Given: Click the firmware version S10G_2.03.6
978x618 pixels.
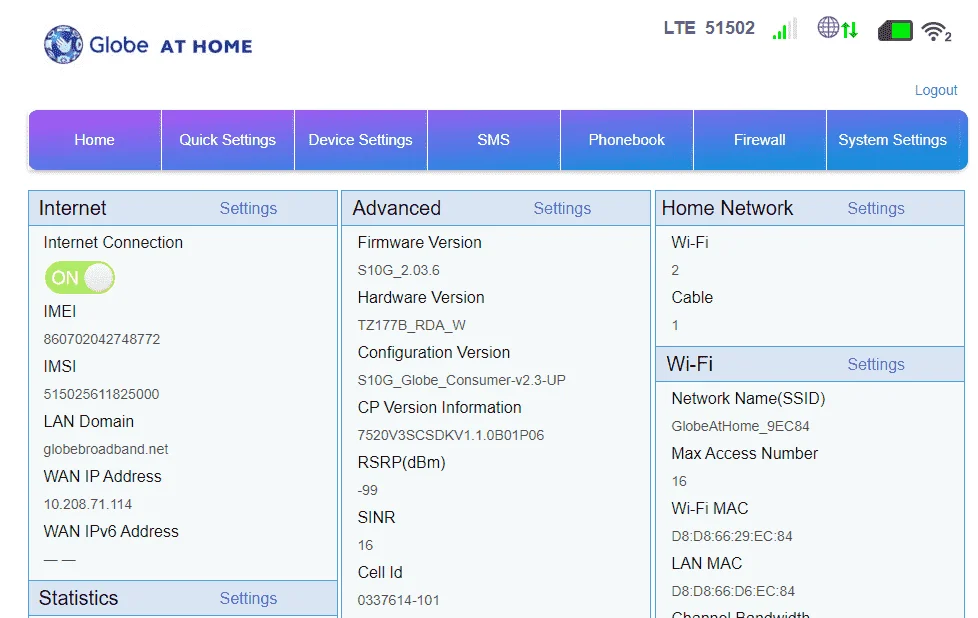Looking at the screenshot, I should pyautogui.click(x=399, y=270).
